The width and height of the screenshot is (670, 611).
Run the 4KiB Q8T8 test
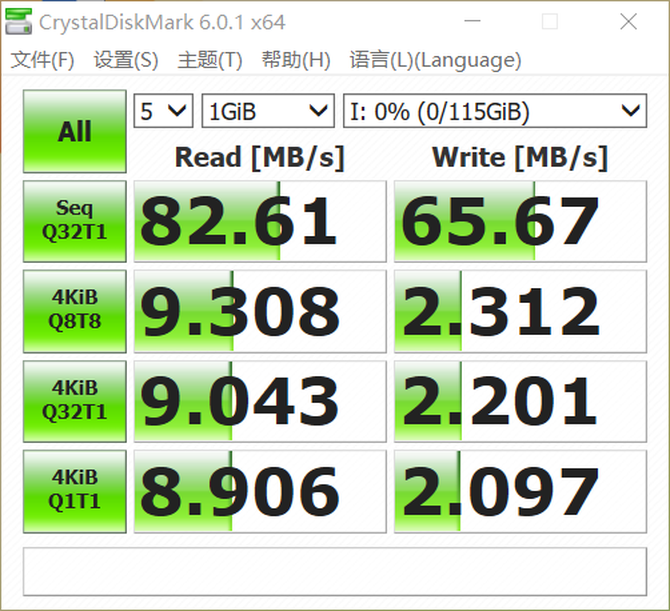tap(75, 311)
